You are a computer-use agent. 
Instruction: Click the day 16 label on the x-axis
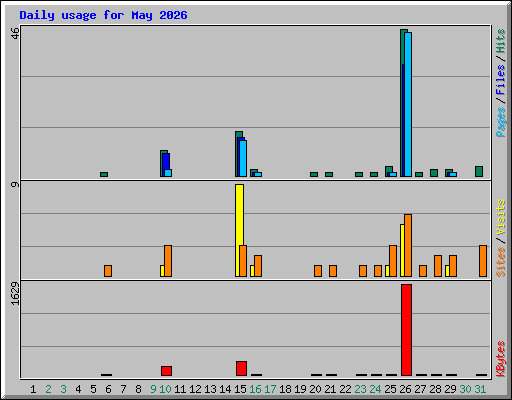tap(255, 389)
